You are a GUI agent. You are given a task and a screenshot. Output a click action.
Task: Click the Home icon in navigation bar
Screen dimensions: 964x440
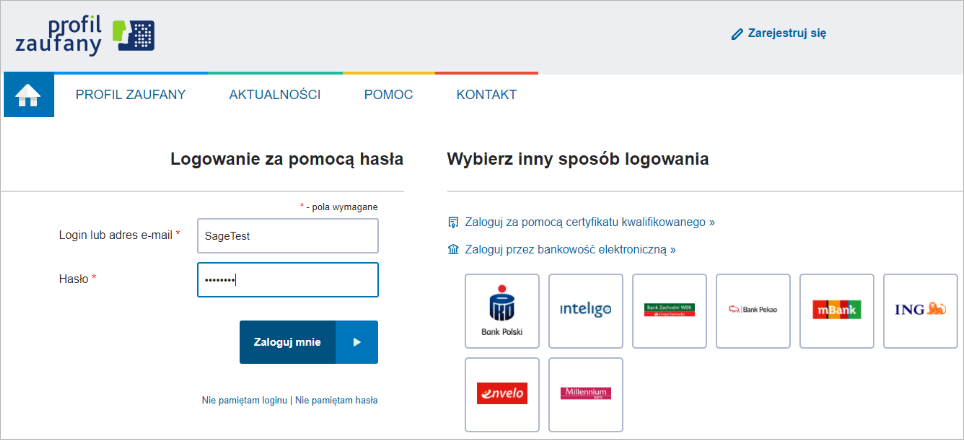28,95
